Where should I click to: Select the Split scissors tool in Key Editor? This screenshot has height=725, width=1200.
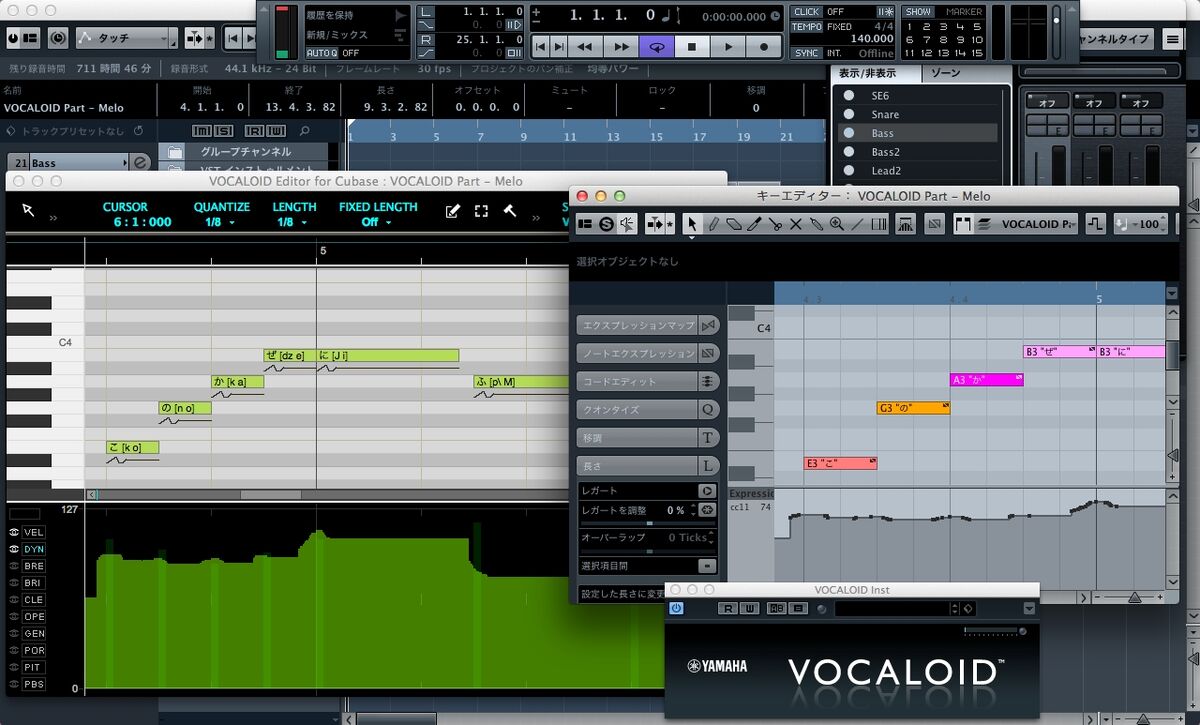775,225
